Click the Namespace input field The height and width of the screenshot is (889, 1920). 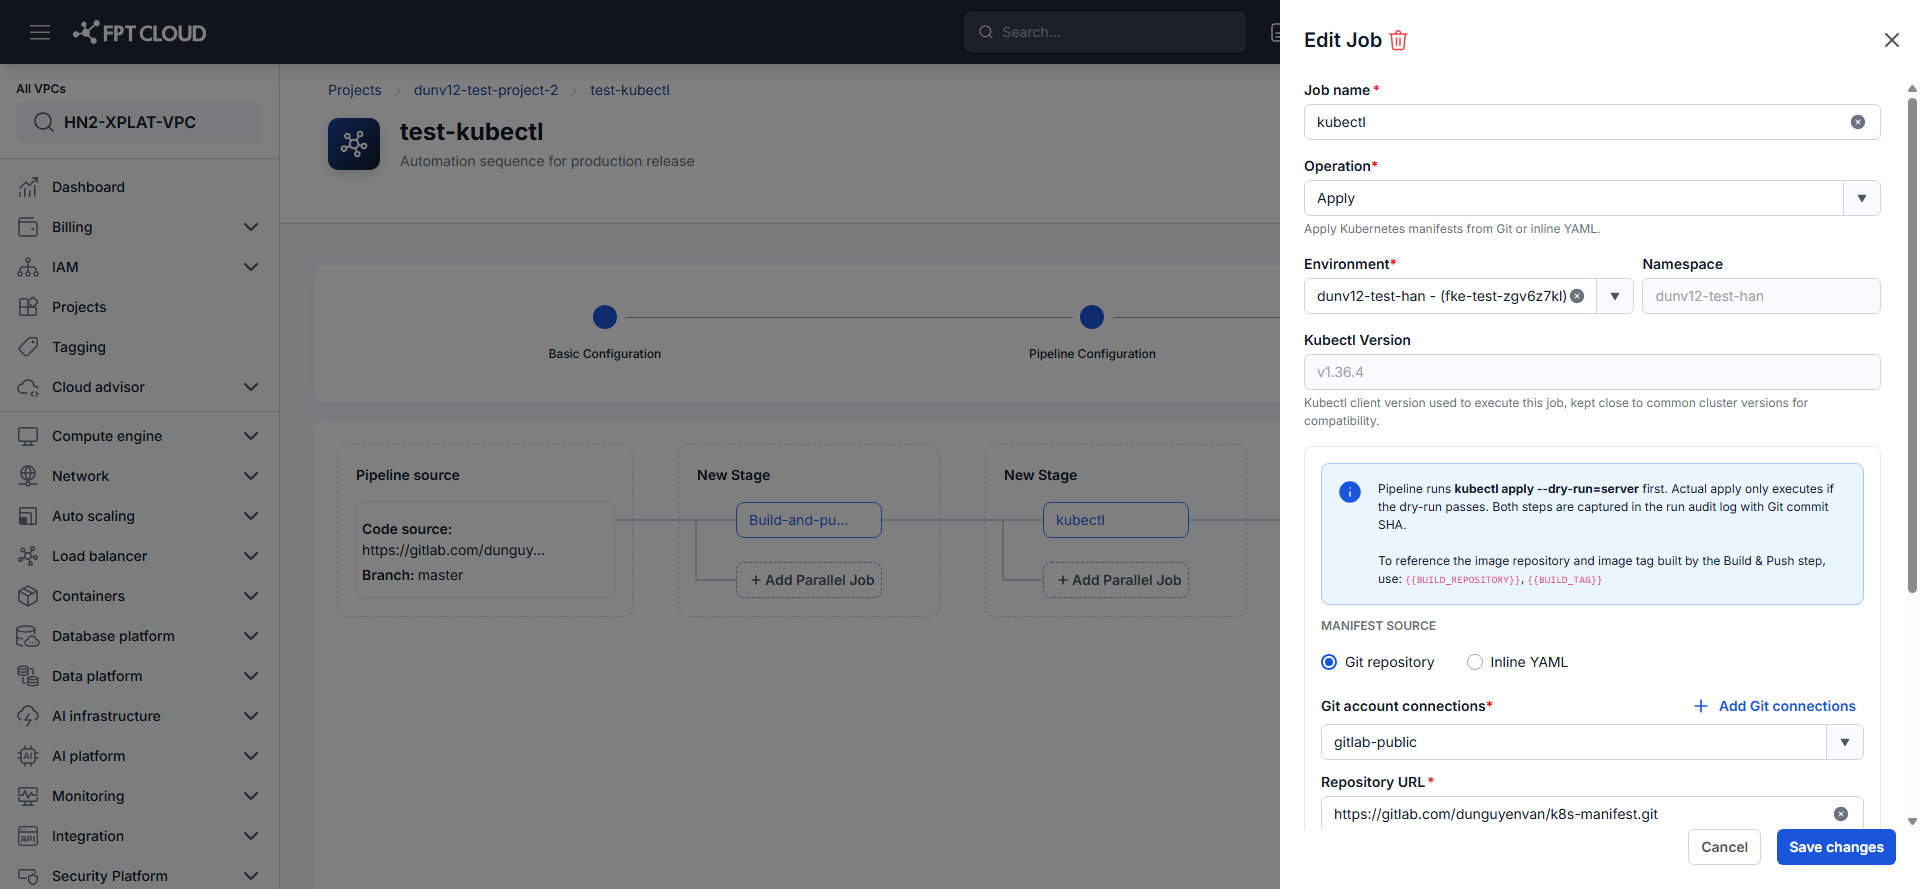click(1761, 296)
